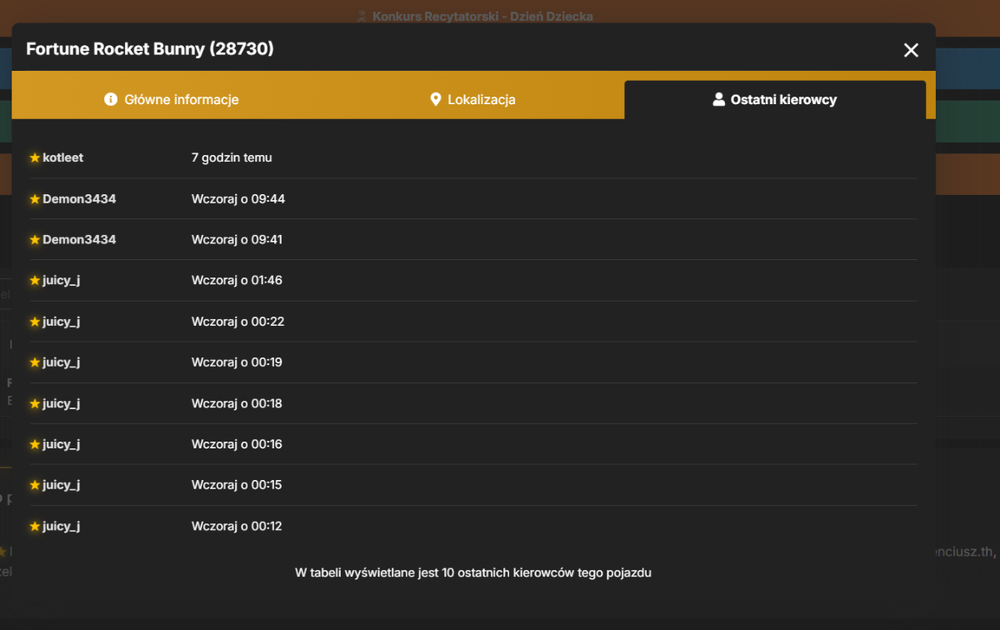Click the star in the Wczoraj o 00:12 row

(x=35, y=527)
